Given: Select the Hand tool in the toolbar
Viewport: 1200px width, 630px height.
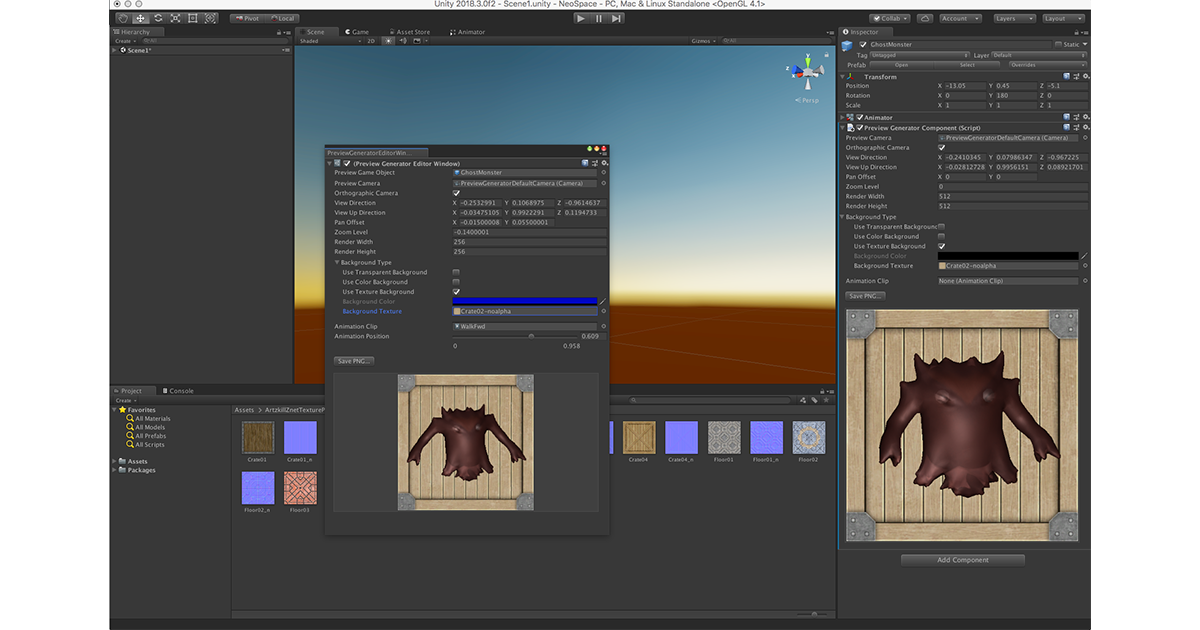Looking at the screenshot, I should tap(122, 17).
